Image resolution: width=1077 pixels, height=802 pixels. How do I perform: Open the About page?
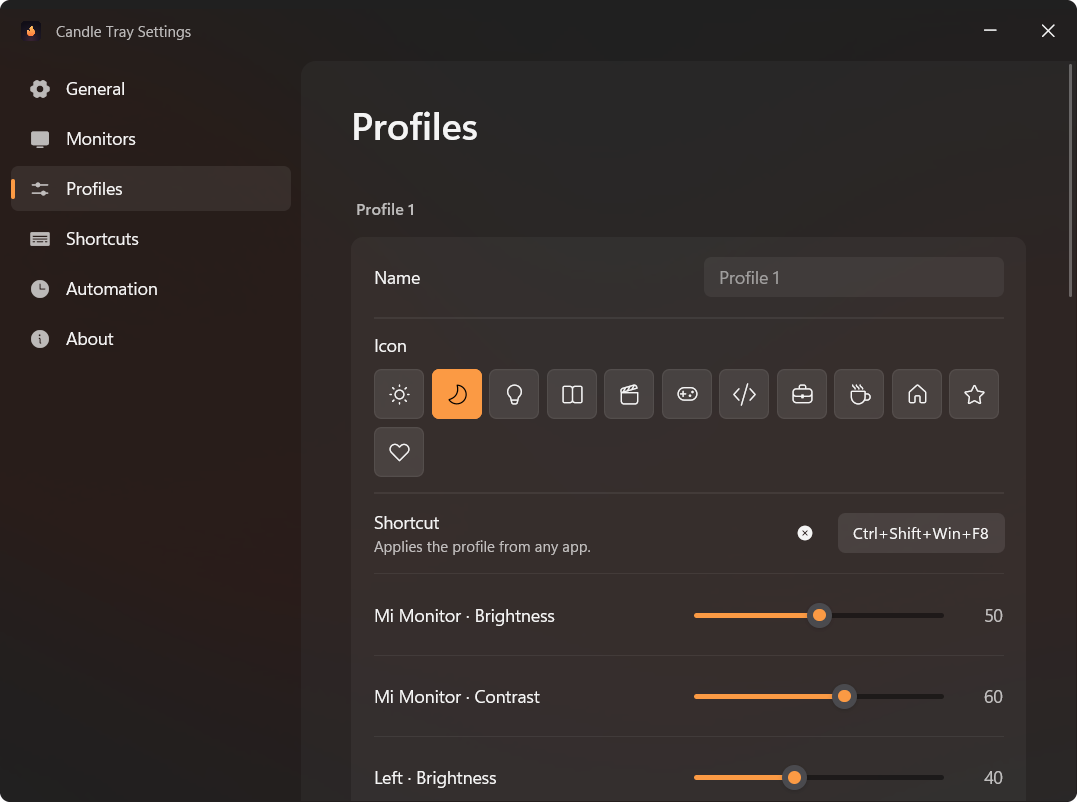pos(151,339)
